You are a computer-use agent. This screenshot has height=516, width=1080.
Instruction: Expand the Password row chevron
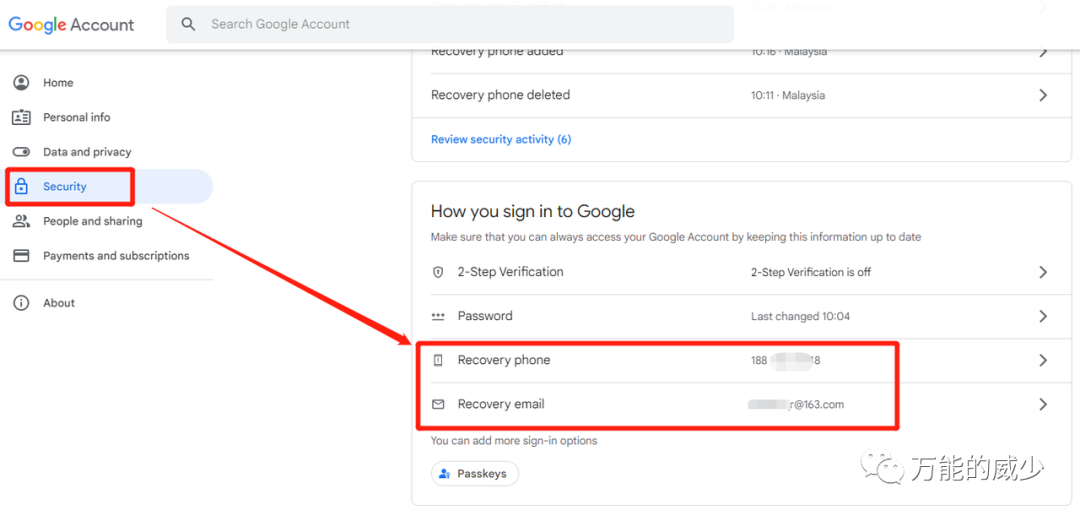(x=1043, y=316)
